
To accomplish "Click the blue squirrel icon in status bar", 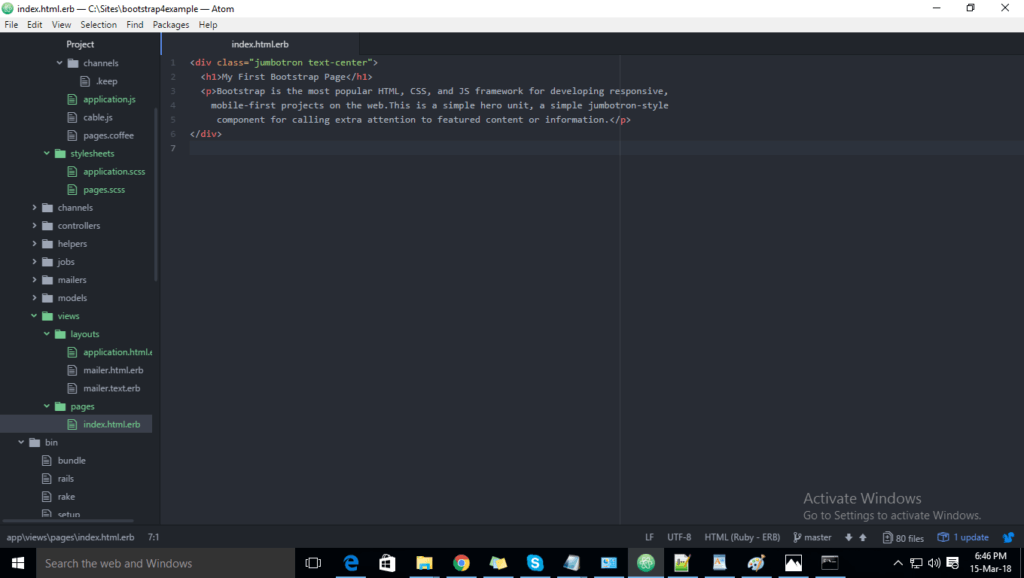I will pyautogui.click(x=1008, y=538).
